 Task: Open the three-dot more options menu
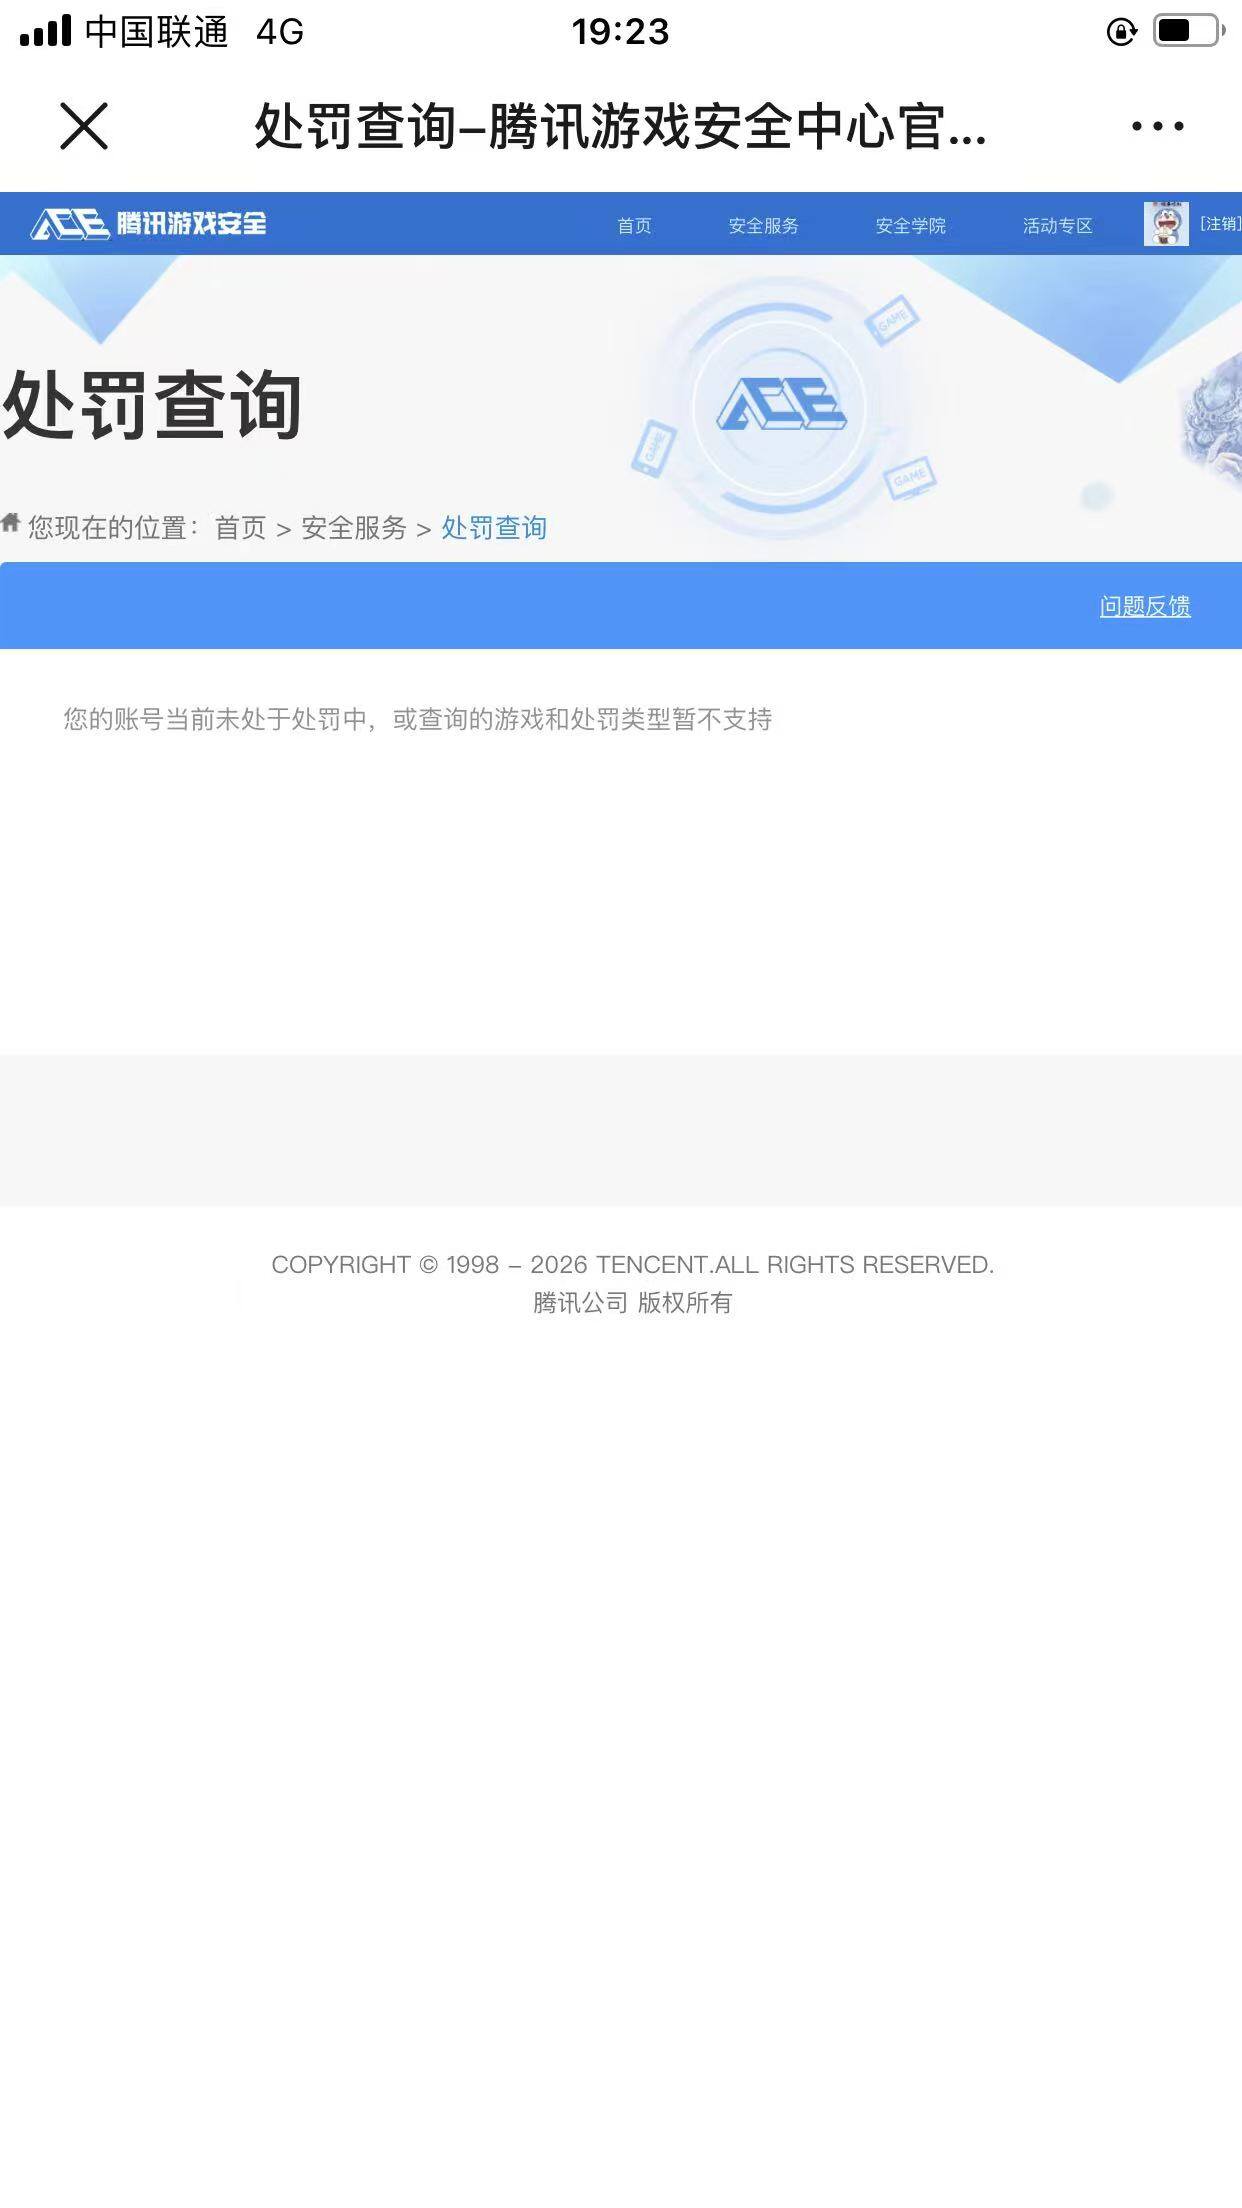point(1158,126)
